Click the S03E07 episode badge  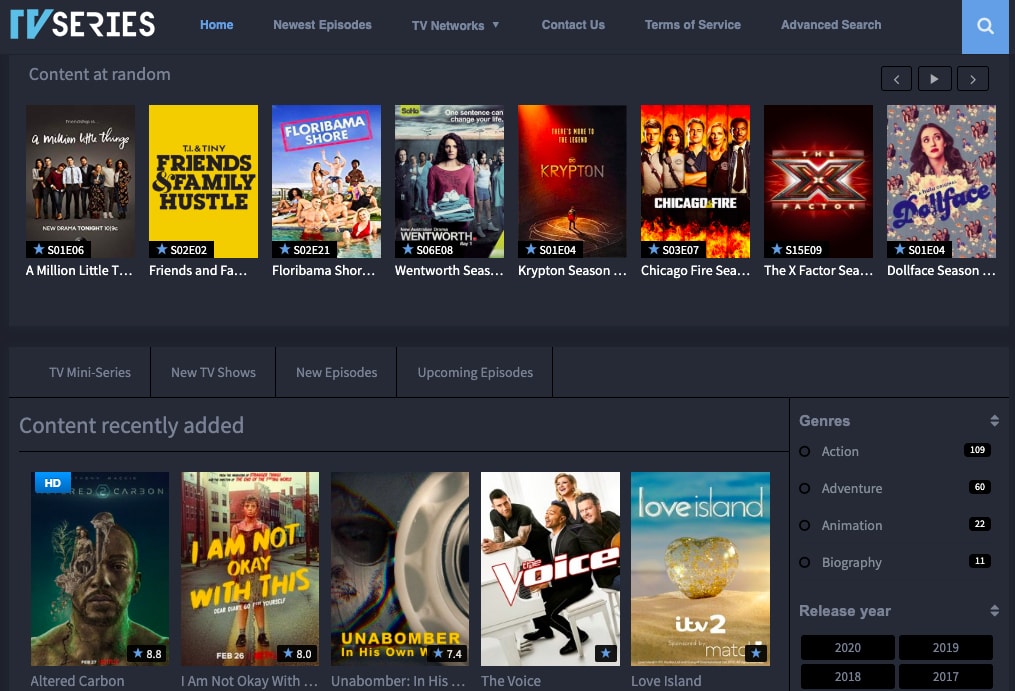click(674, 249)
